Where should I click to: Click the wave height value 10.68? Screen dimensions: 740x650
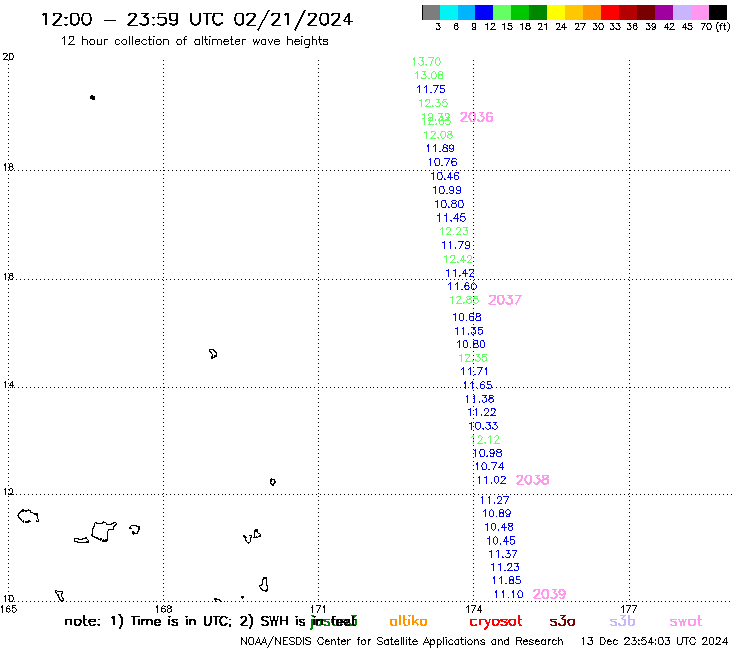[467, 317]
